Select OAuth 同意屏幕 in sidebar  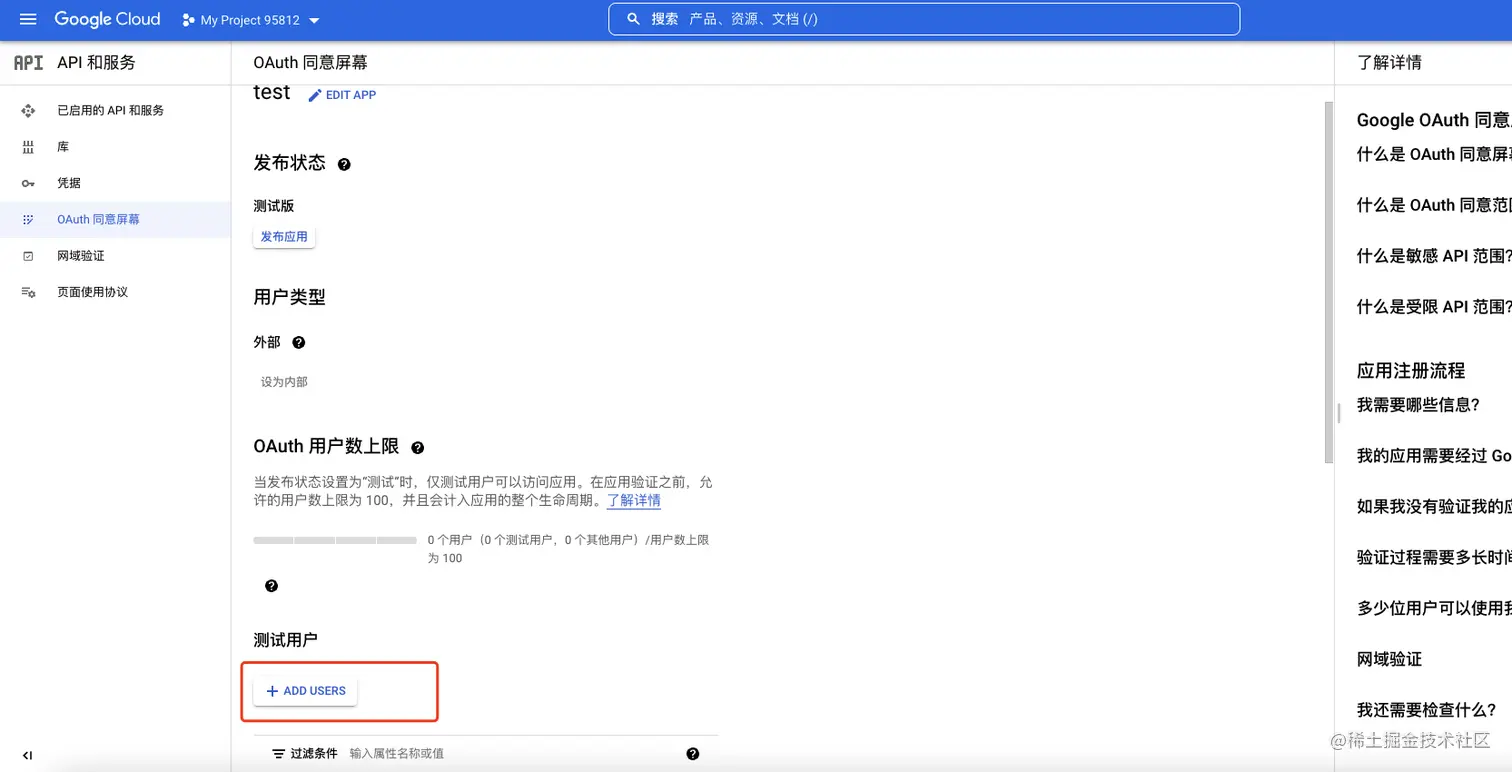click(x=115, y=219)
